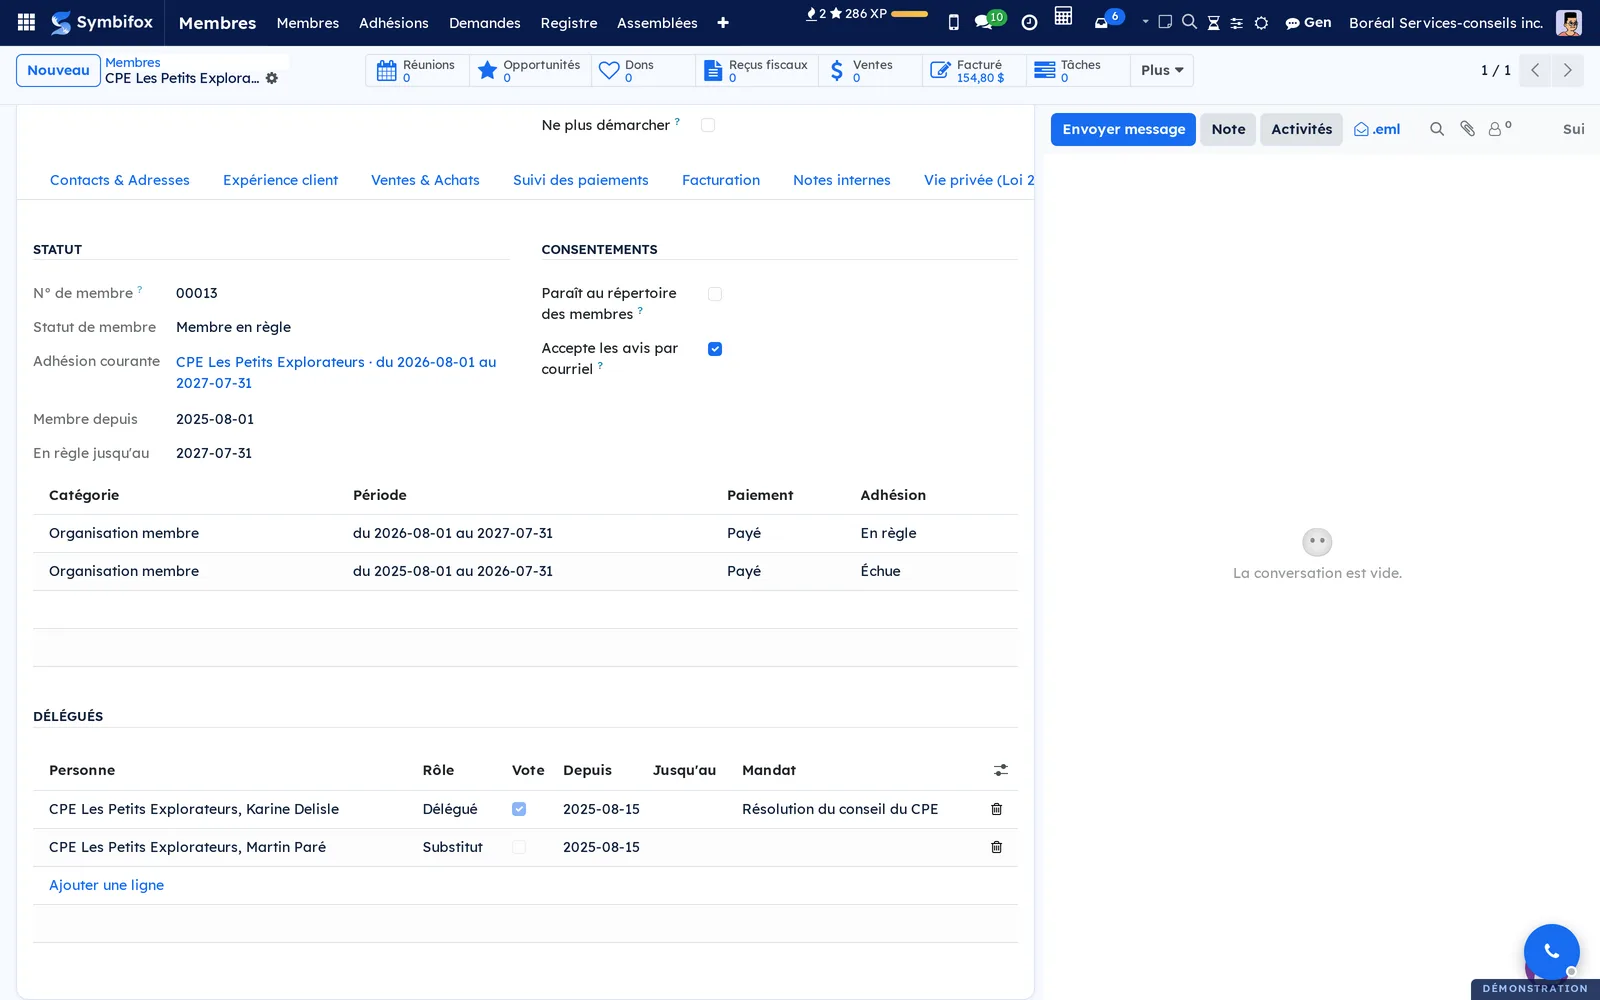The image size is (1600, 1000).
Task: Click the brightness sun icon in top bar
Action: tap(1261, 22)
